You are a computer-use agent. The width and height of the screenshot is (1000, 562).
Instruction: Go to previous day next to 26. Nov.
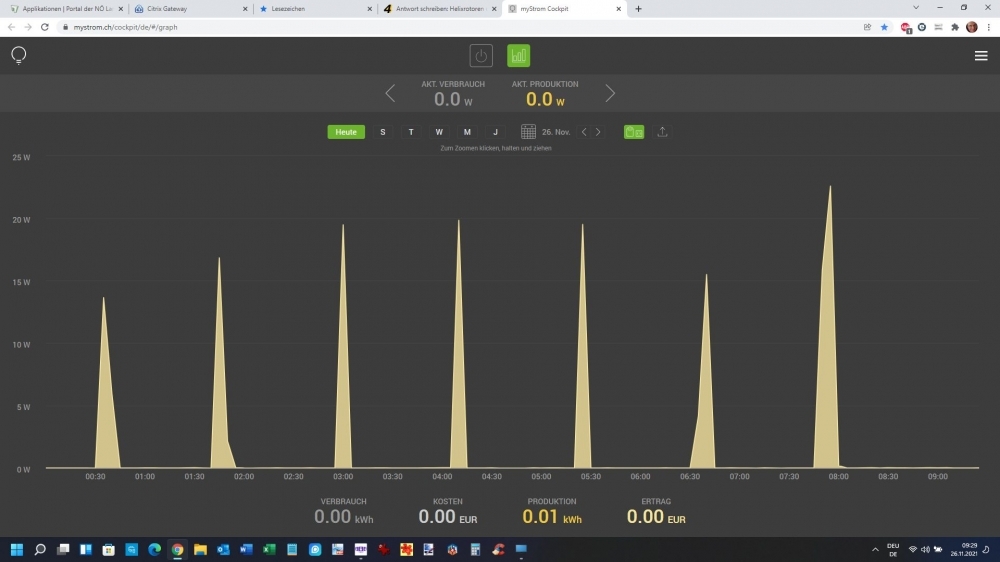[584, 132]
